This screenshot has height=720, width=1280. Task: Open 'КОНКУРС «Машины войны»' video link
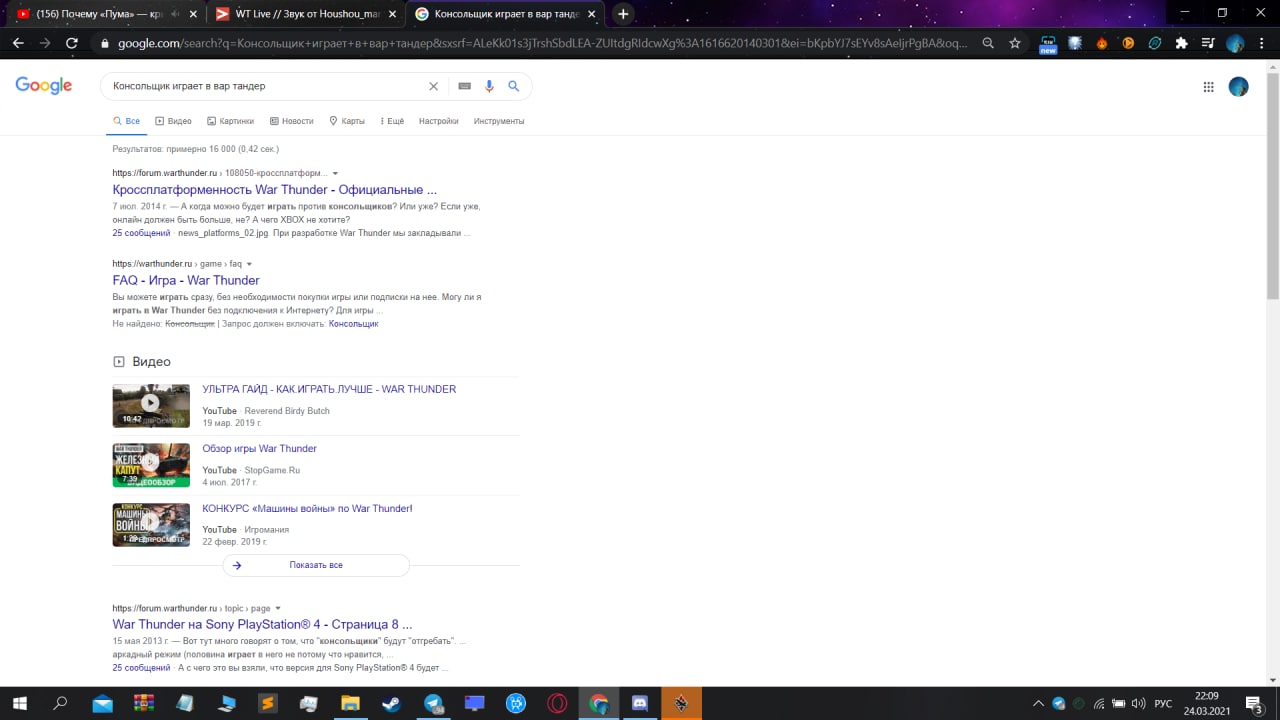point(307,508)
